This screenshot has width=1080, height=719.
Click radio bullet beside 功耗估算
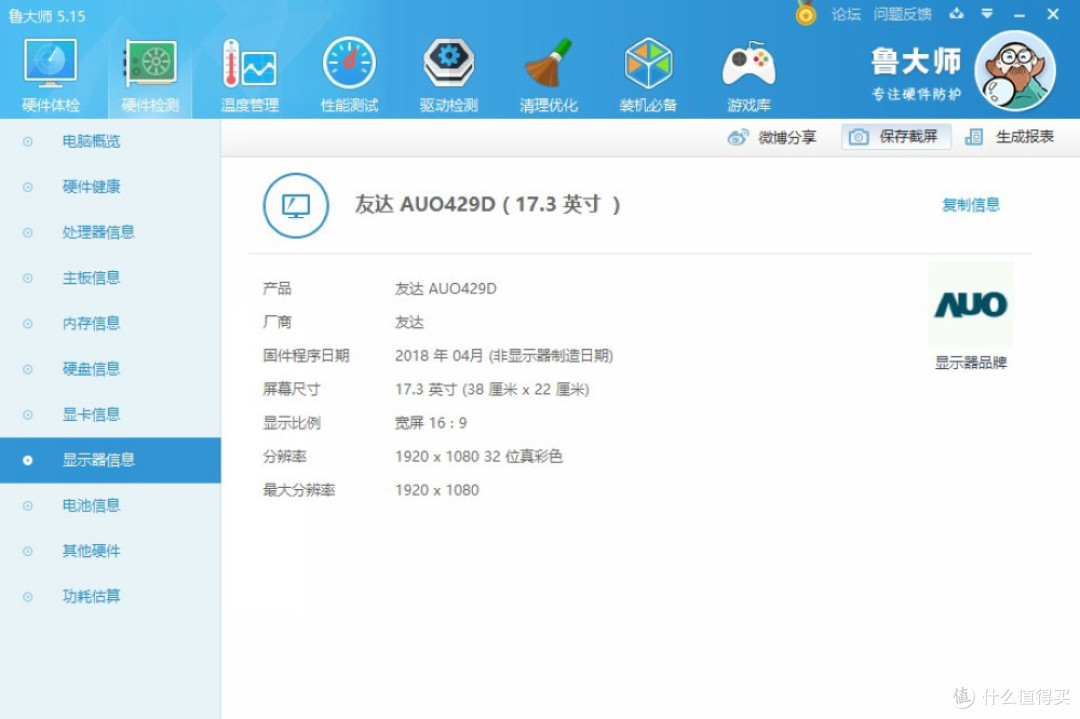[28, 597]
